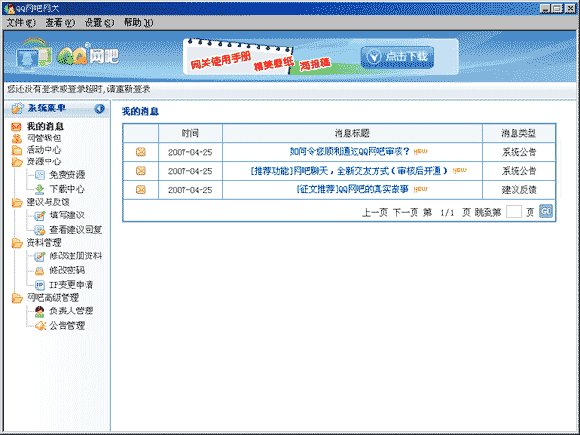Open message 如何令您顺利通过QQ网吧审核?
580x435 pixels.
pyautogui.click(x=350, y=151)
